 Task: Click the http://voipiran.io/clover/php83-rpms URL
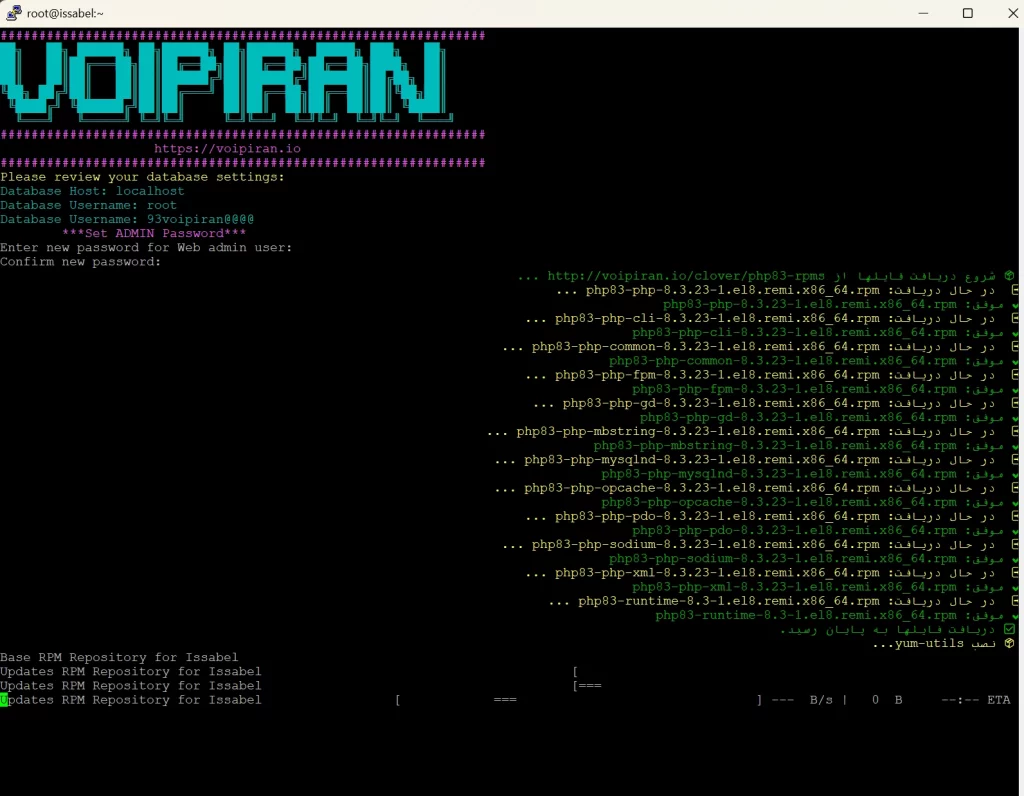[x=686, y=276]
